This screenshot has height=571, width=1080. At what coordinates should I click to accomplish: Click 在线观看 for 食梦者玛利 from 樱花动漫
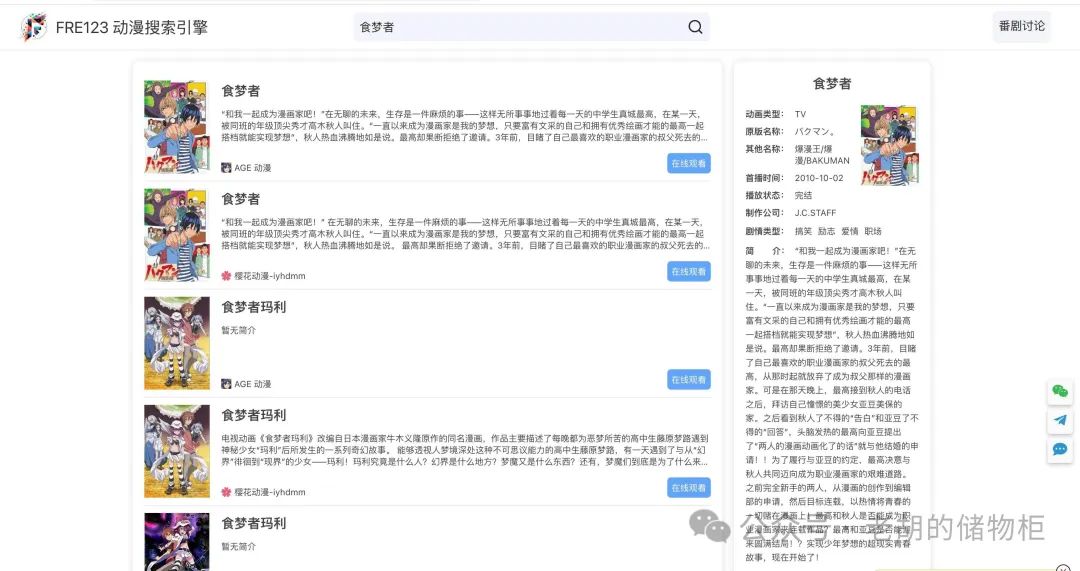[x=689, y=488]
